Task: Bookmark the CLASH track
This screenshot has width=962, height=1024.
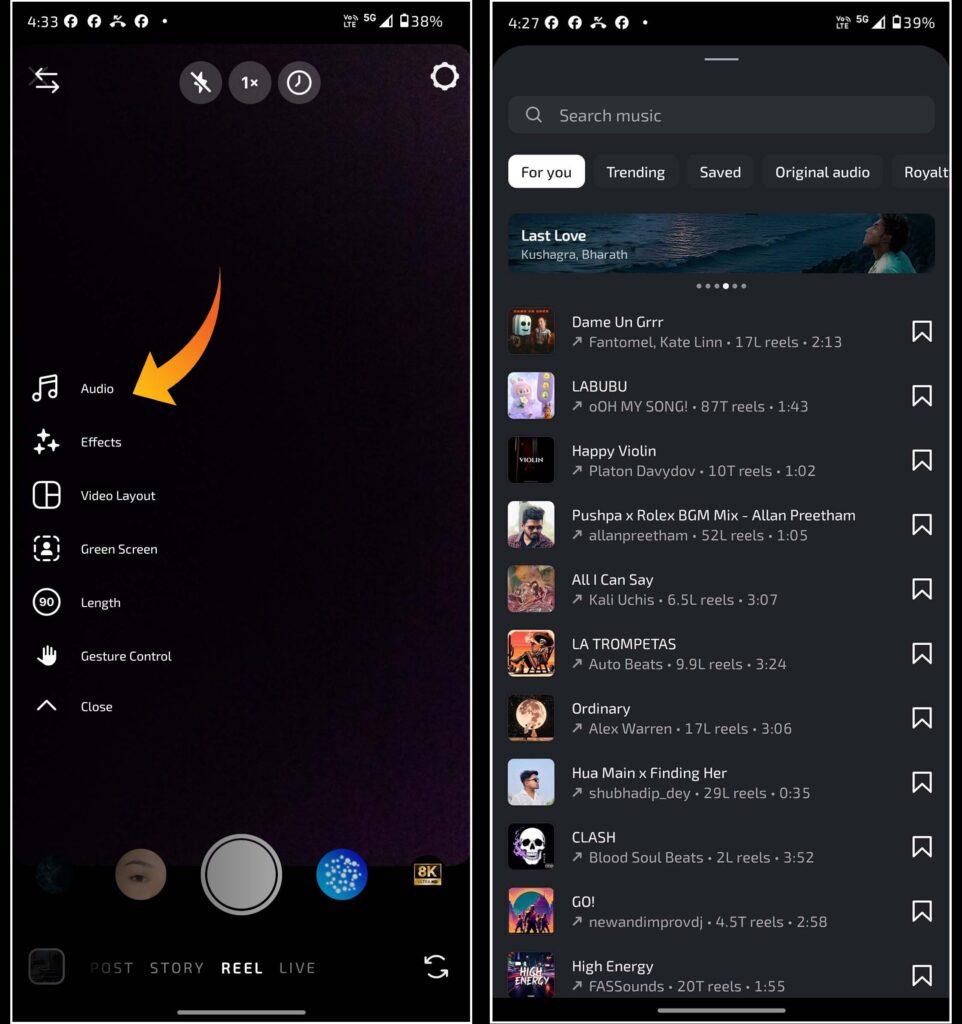Action: click(922, 847)
